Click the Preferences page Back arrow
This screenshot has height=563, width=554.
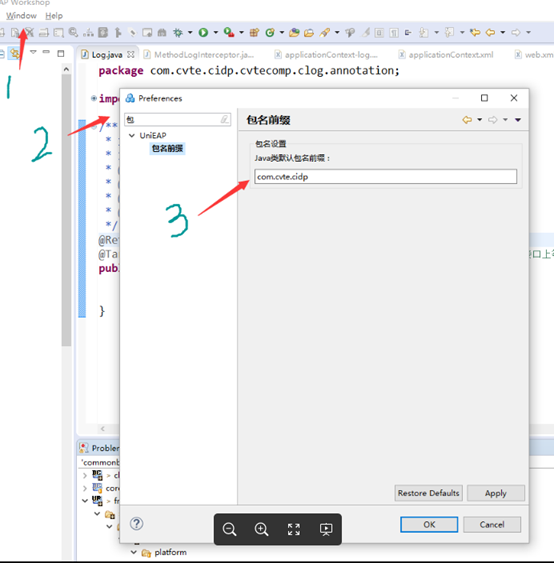pyautogui.click(x=467, y=120)
